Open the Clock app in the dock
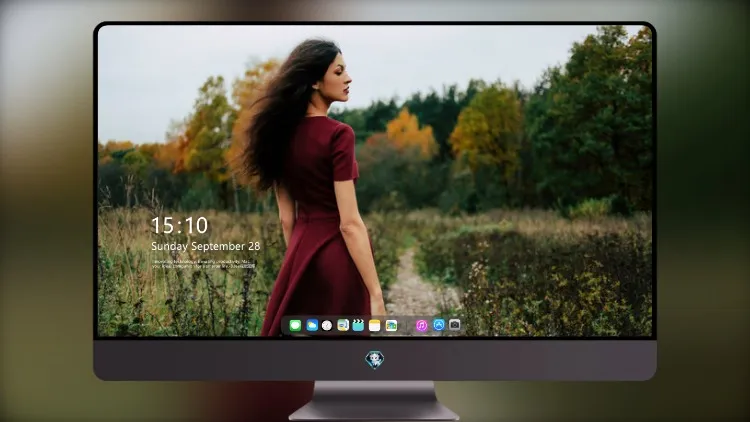Image resolution: width=750 pixels, height=422 pixels. click(x=327, y=326)
